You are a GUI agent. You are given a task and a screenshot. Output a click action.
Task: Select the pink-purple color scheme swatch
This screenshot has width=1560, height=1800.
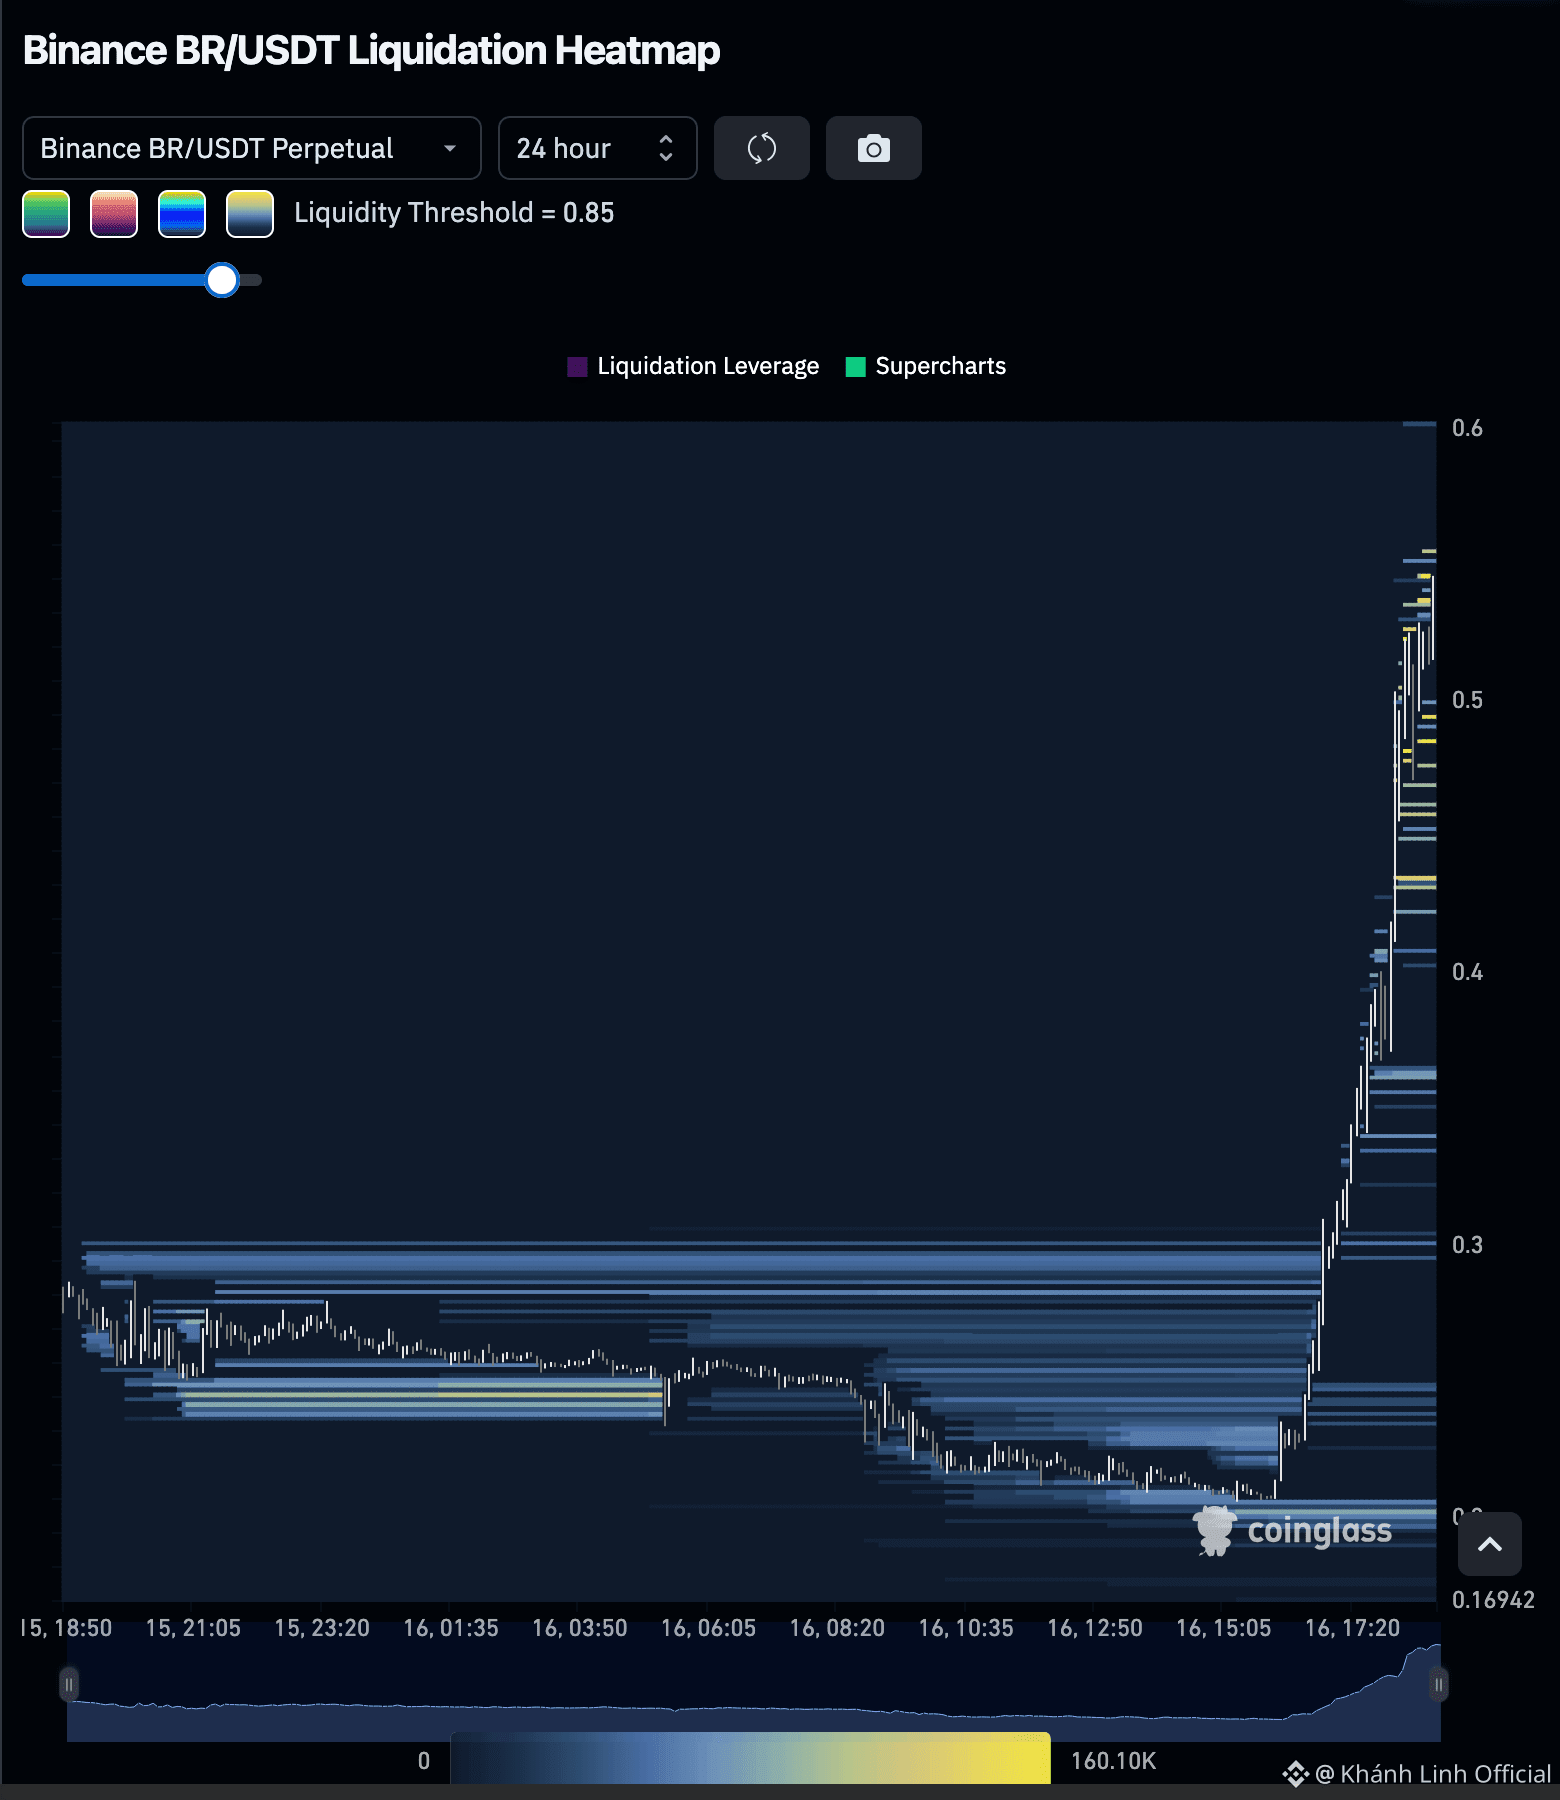114,214
